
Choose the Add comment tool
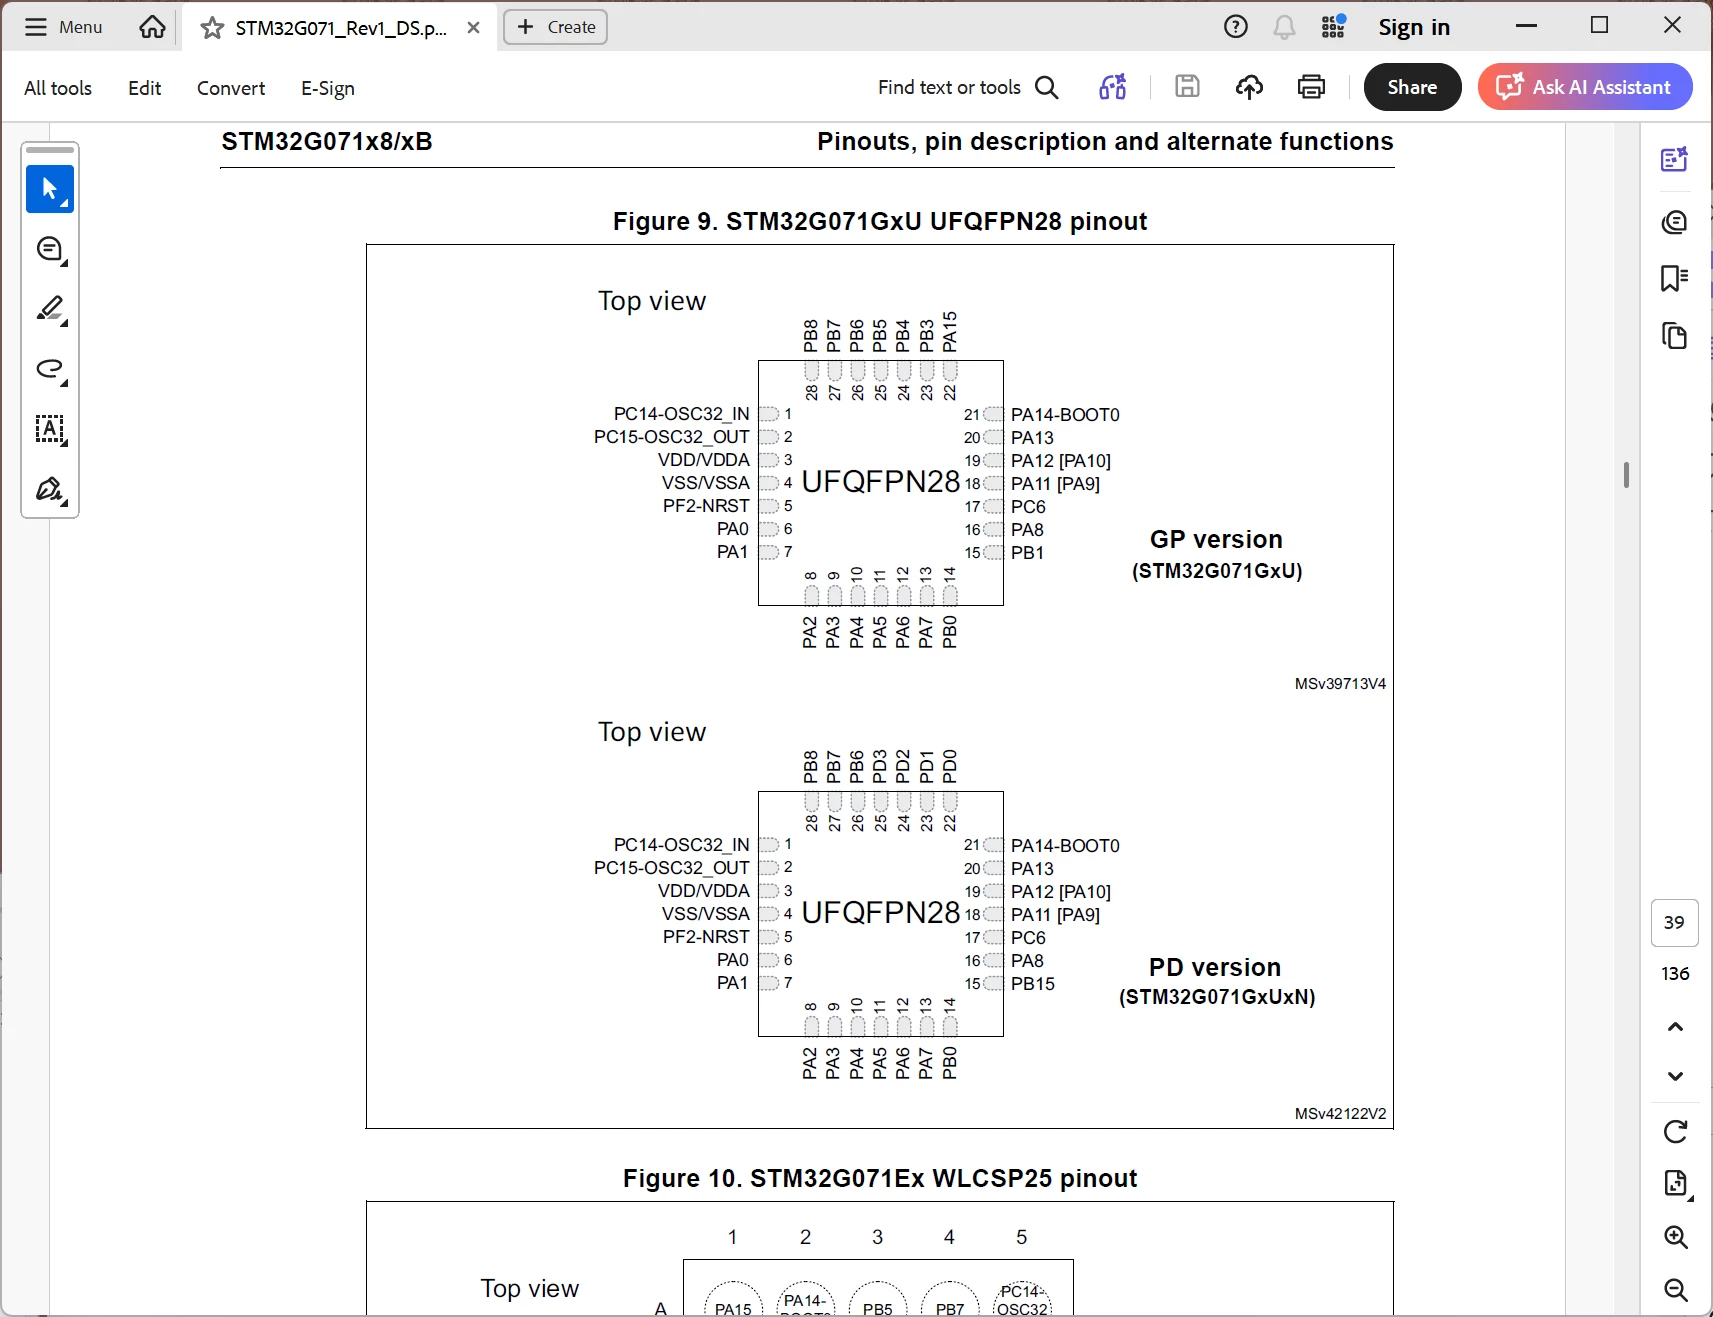[50, 250]
